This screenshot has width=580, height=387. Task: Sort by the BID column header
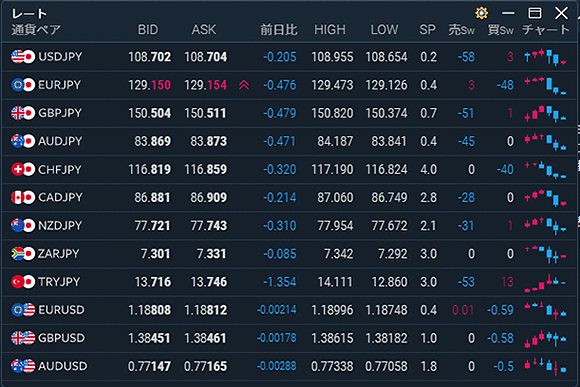coord(148,30)
